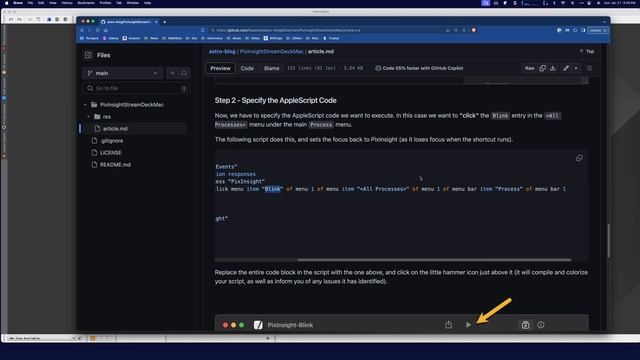Open the Bookmarks menu
The width and height of the screenshot is (640, 360).
[x=86, y=3]
